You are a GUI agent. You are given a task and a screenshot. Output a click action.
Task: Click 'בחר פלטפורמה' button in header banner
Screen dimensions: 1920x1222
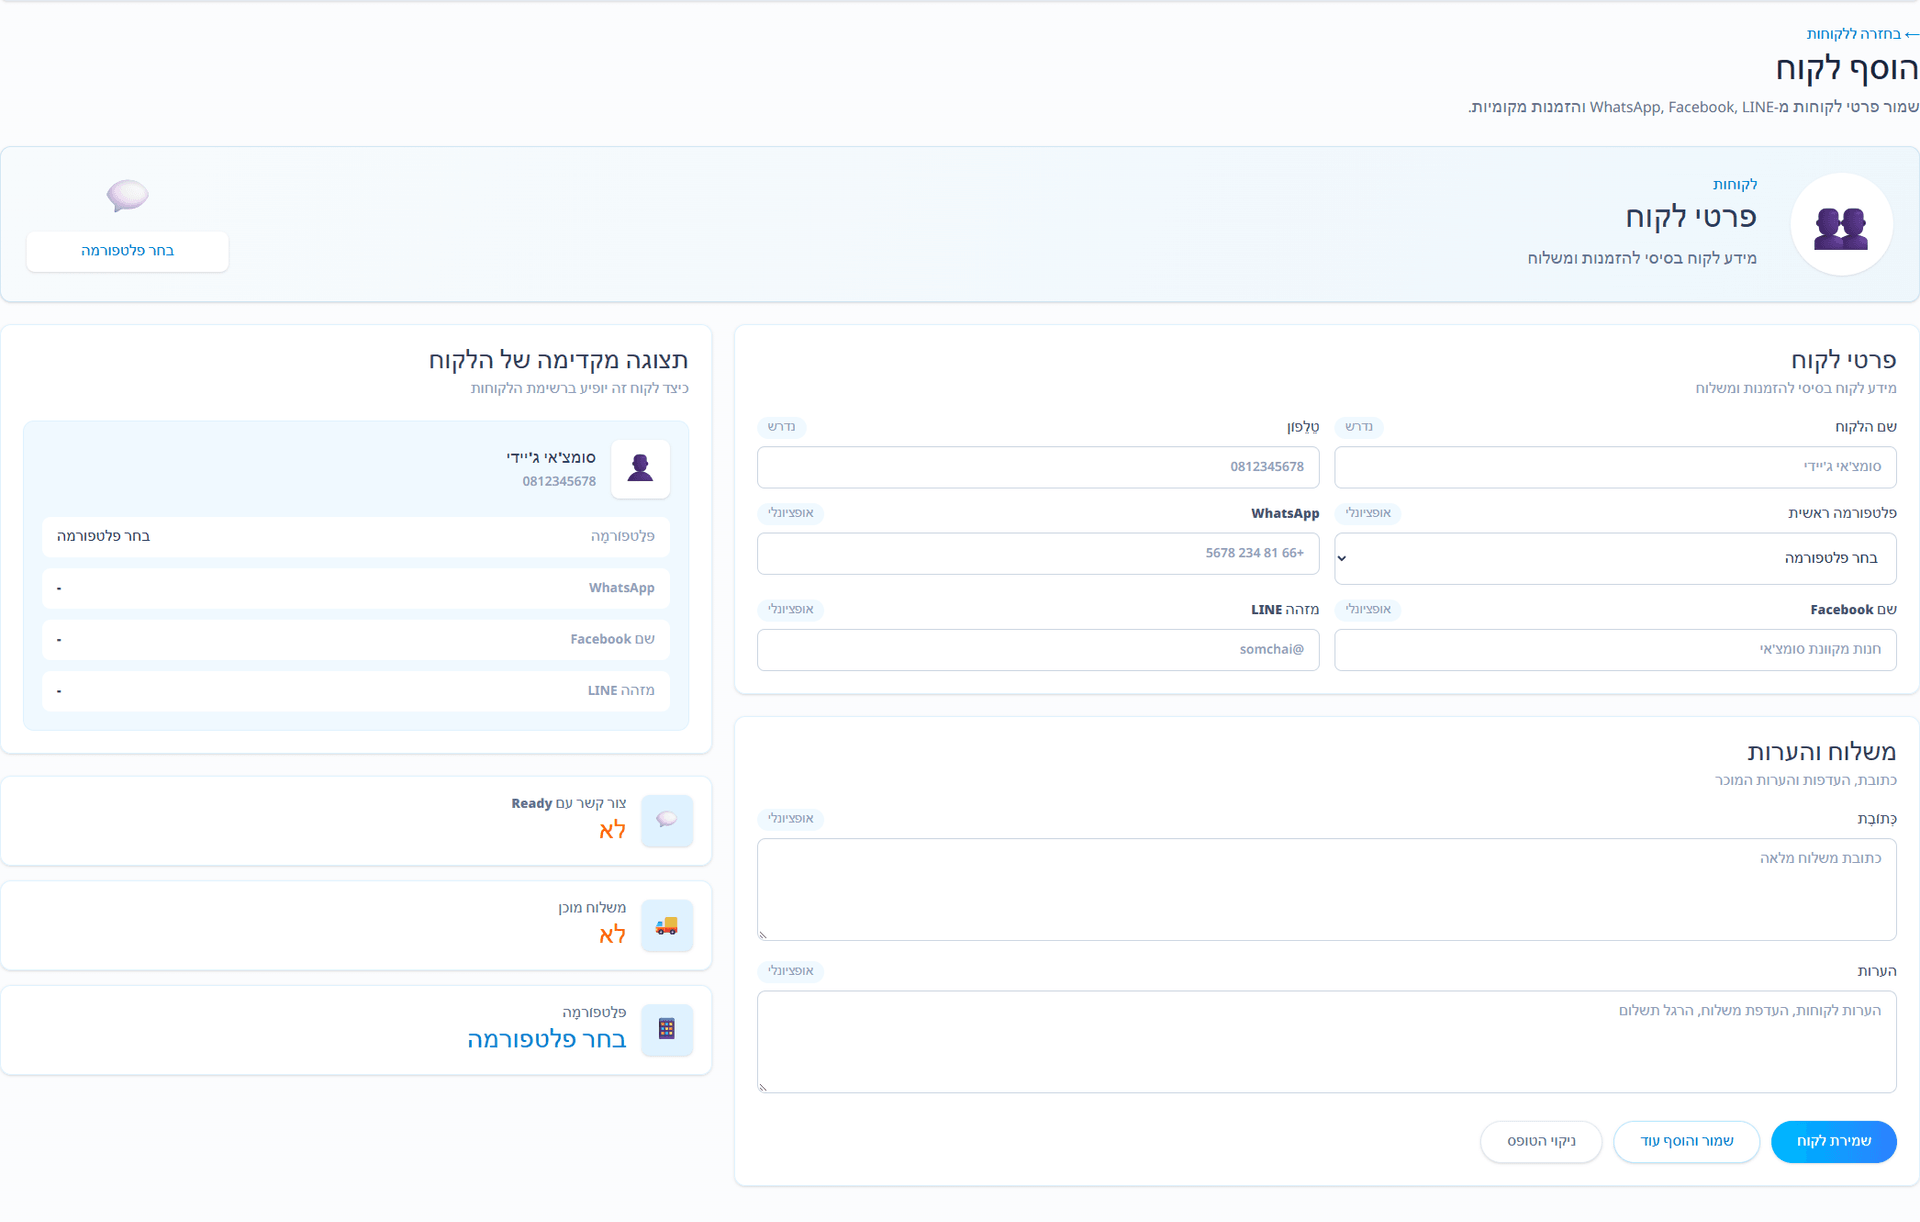pos(128,251)
